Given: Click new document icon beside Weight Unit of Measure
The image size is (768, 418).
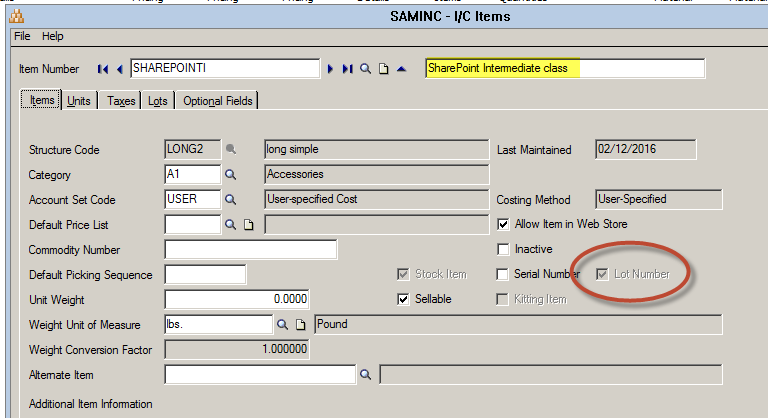Looking at the screenshot, I should point(300,324).
